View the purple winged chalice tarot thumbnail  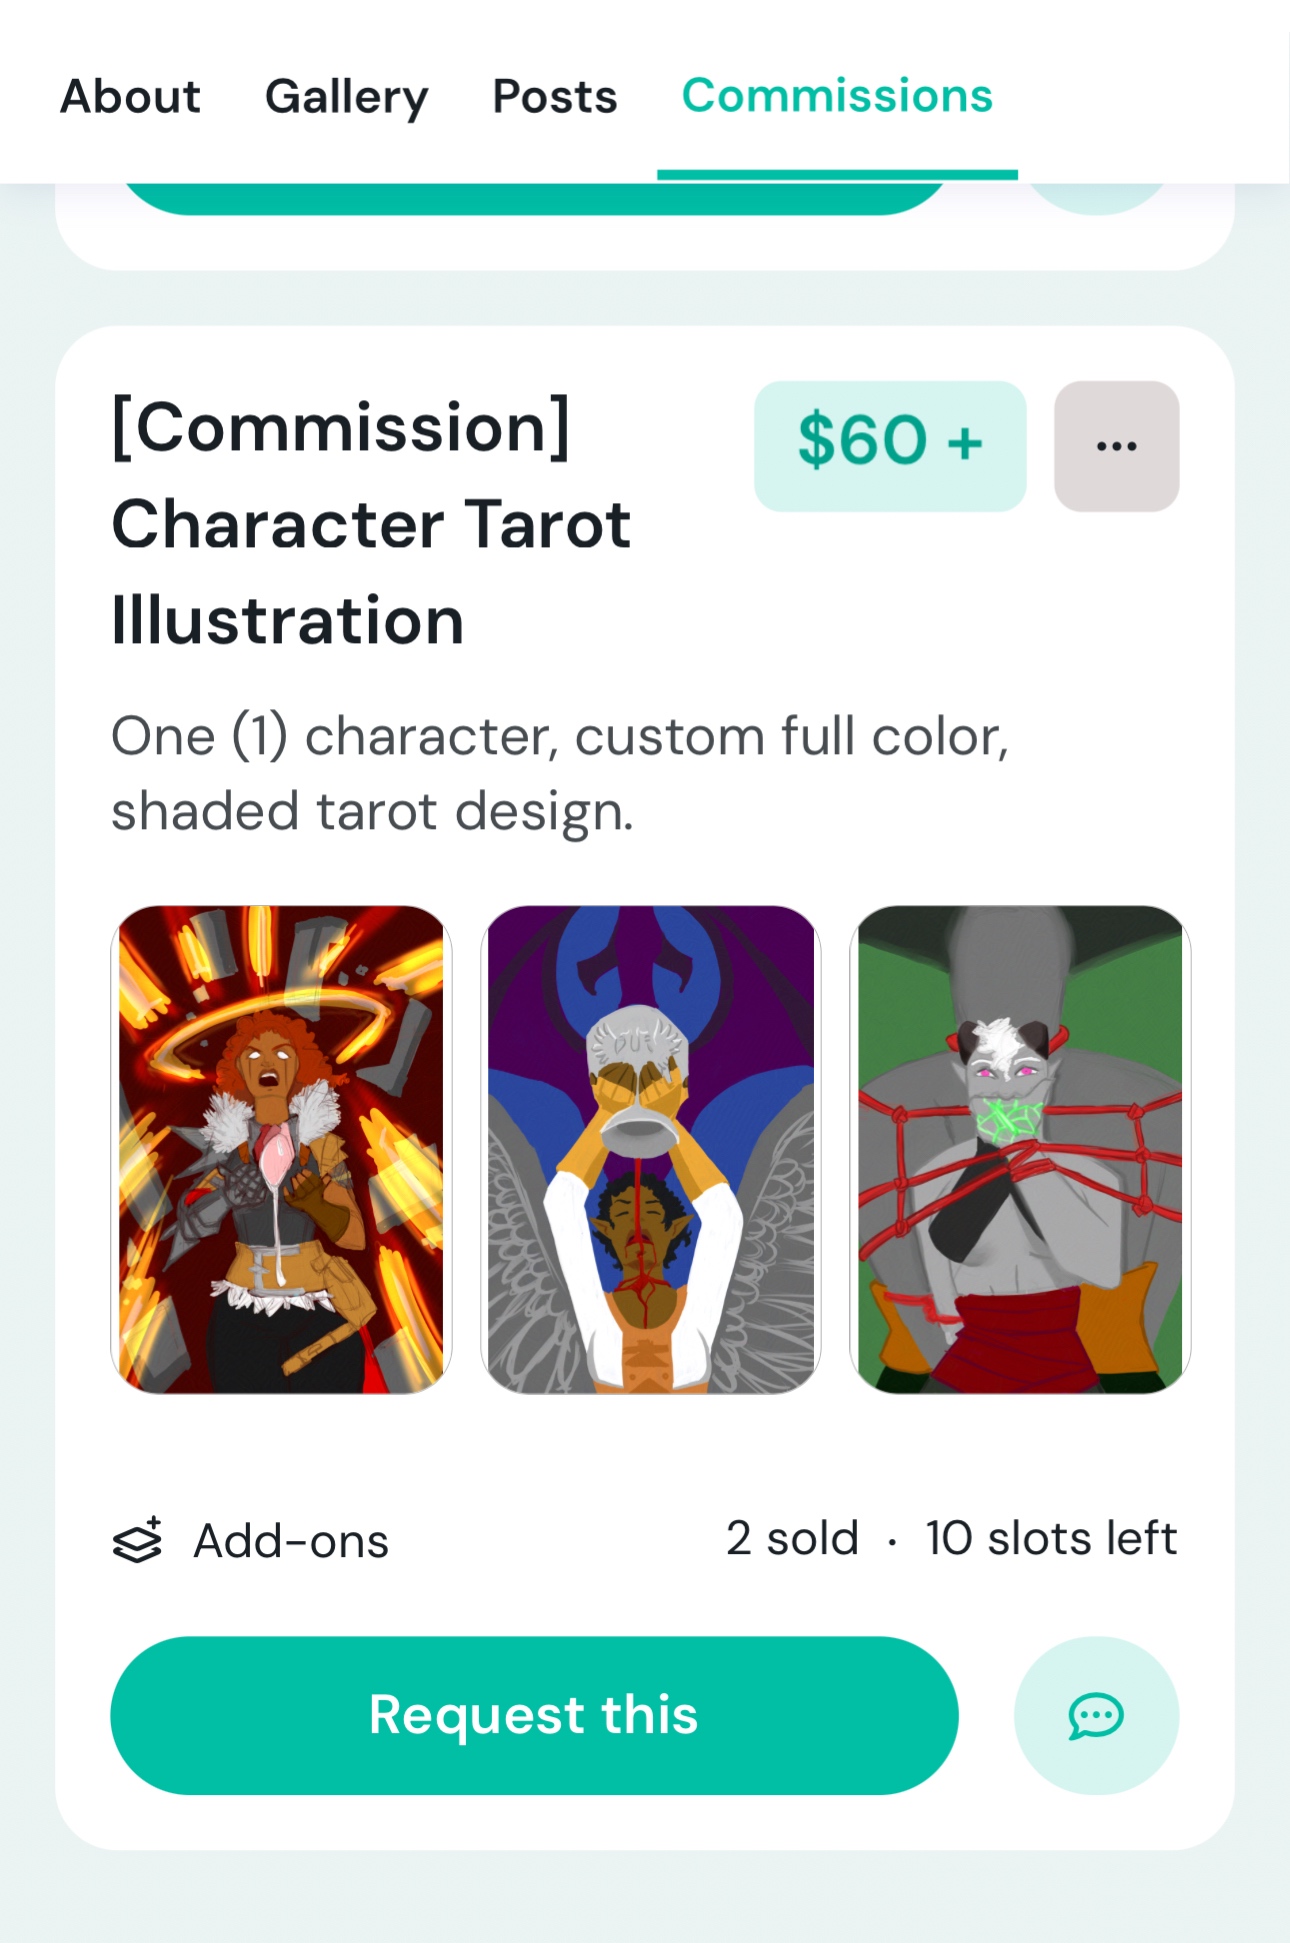650,1149
